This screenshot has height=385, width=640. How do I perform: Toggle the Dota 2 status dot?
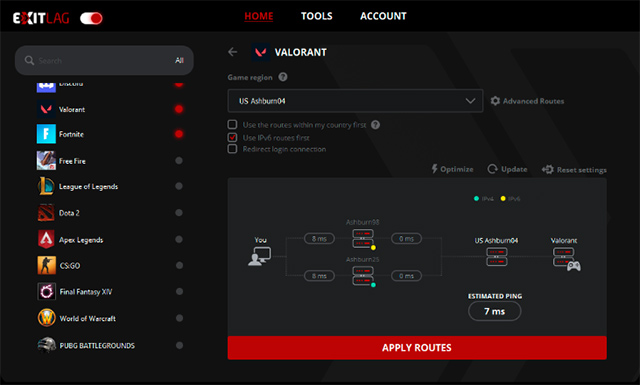(179, 213)
